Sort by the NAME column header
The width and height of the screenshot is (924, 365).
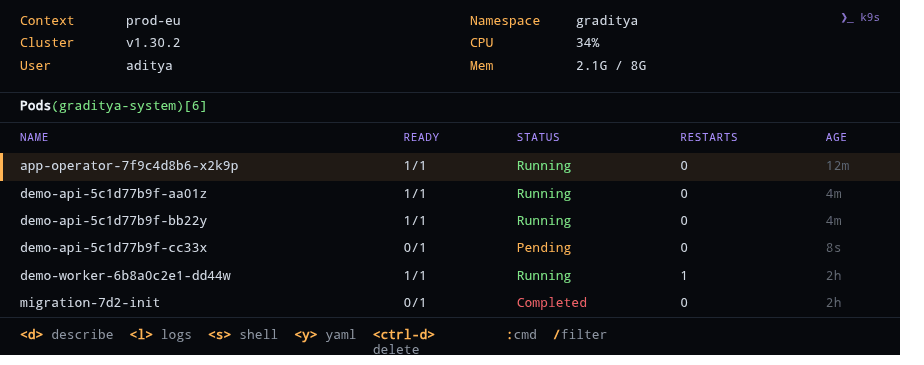pyautogui.click(x=34, y=137)
